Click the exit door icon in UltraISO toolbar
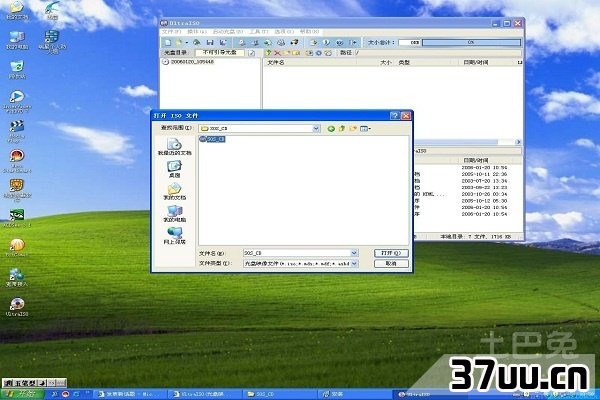600x400 pixels. tap(353, 42)
